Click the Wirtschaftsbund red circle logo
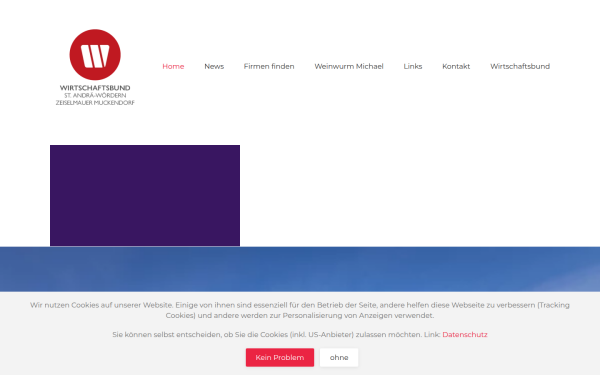This screenshot has height=375, width=600. (x=95, y=55)
